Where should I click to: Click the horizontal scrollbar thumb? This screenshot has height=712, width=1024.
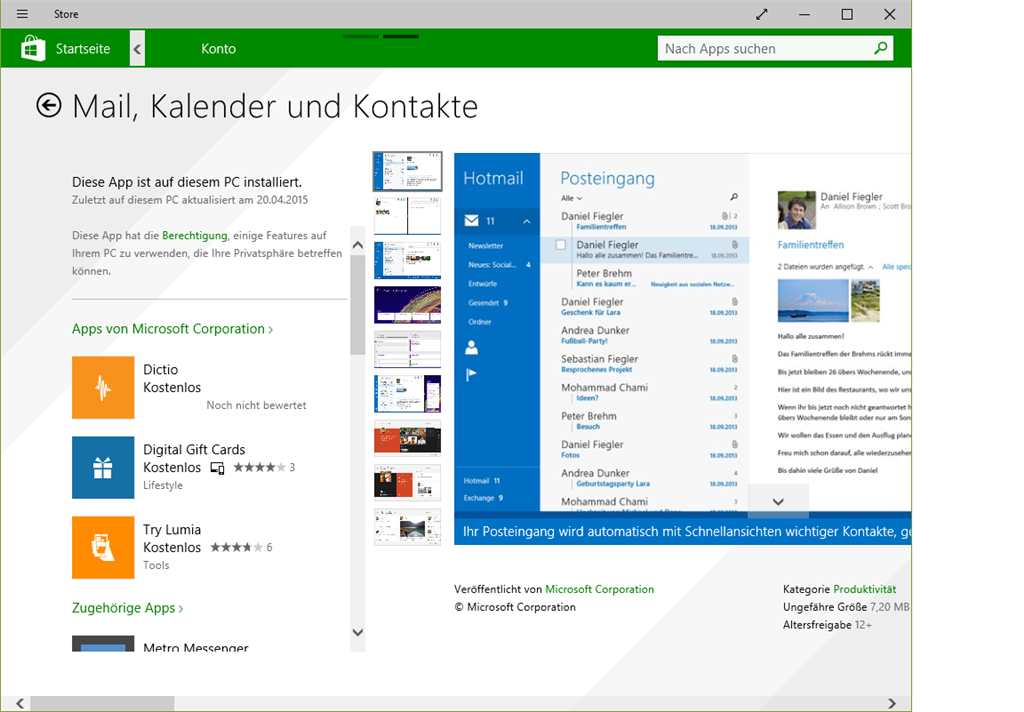click(102, 703)
